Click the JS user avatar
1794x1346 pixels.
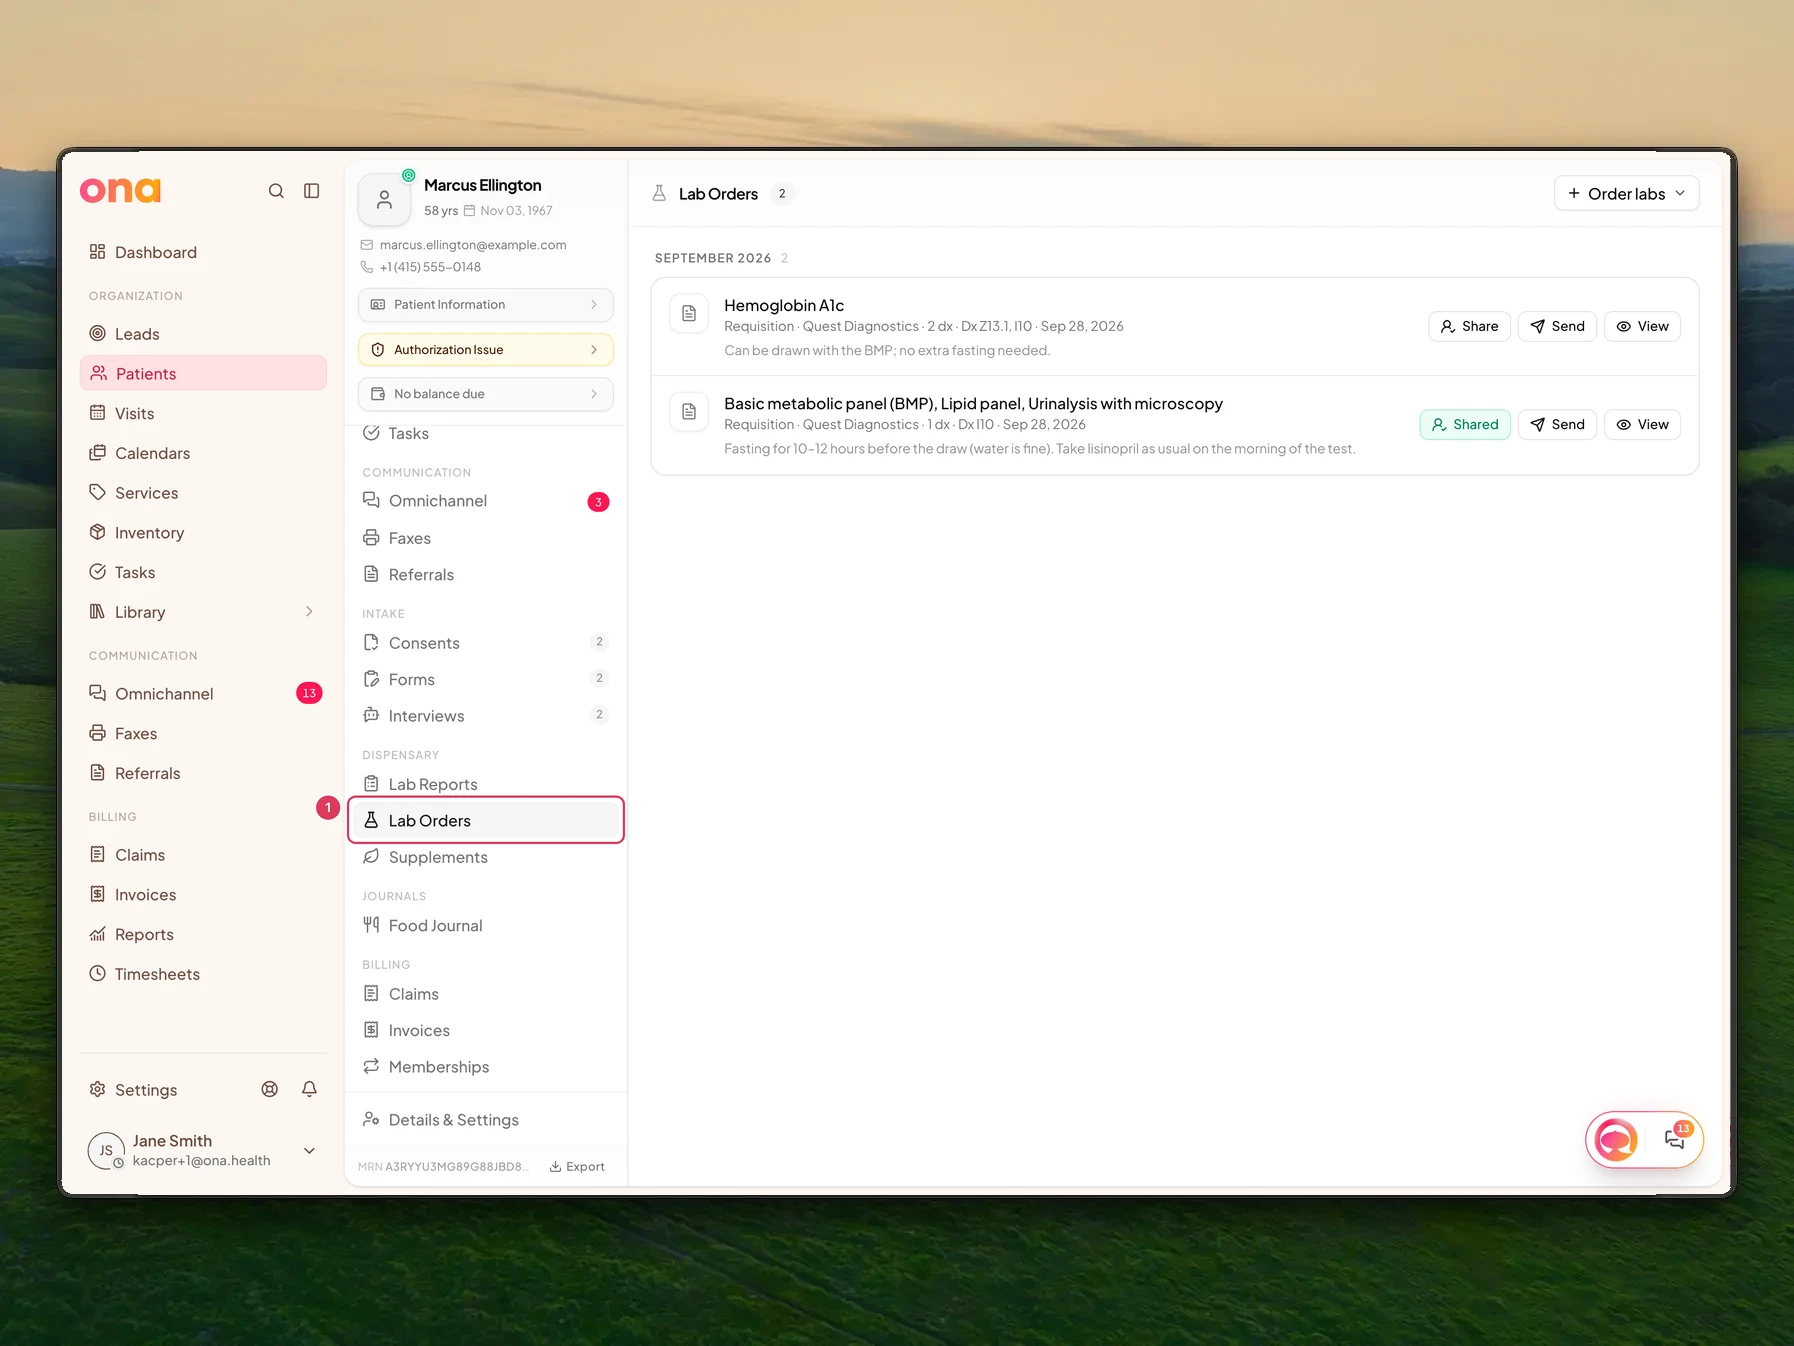click(106, 1150)
